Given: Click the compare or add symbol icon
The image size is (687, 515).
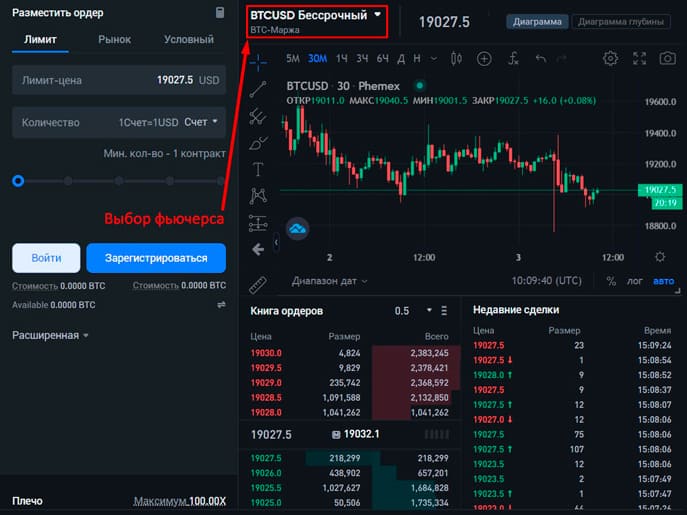Looking at the screenshot, I should (484, 58).
